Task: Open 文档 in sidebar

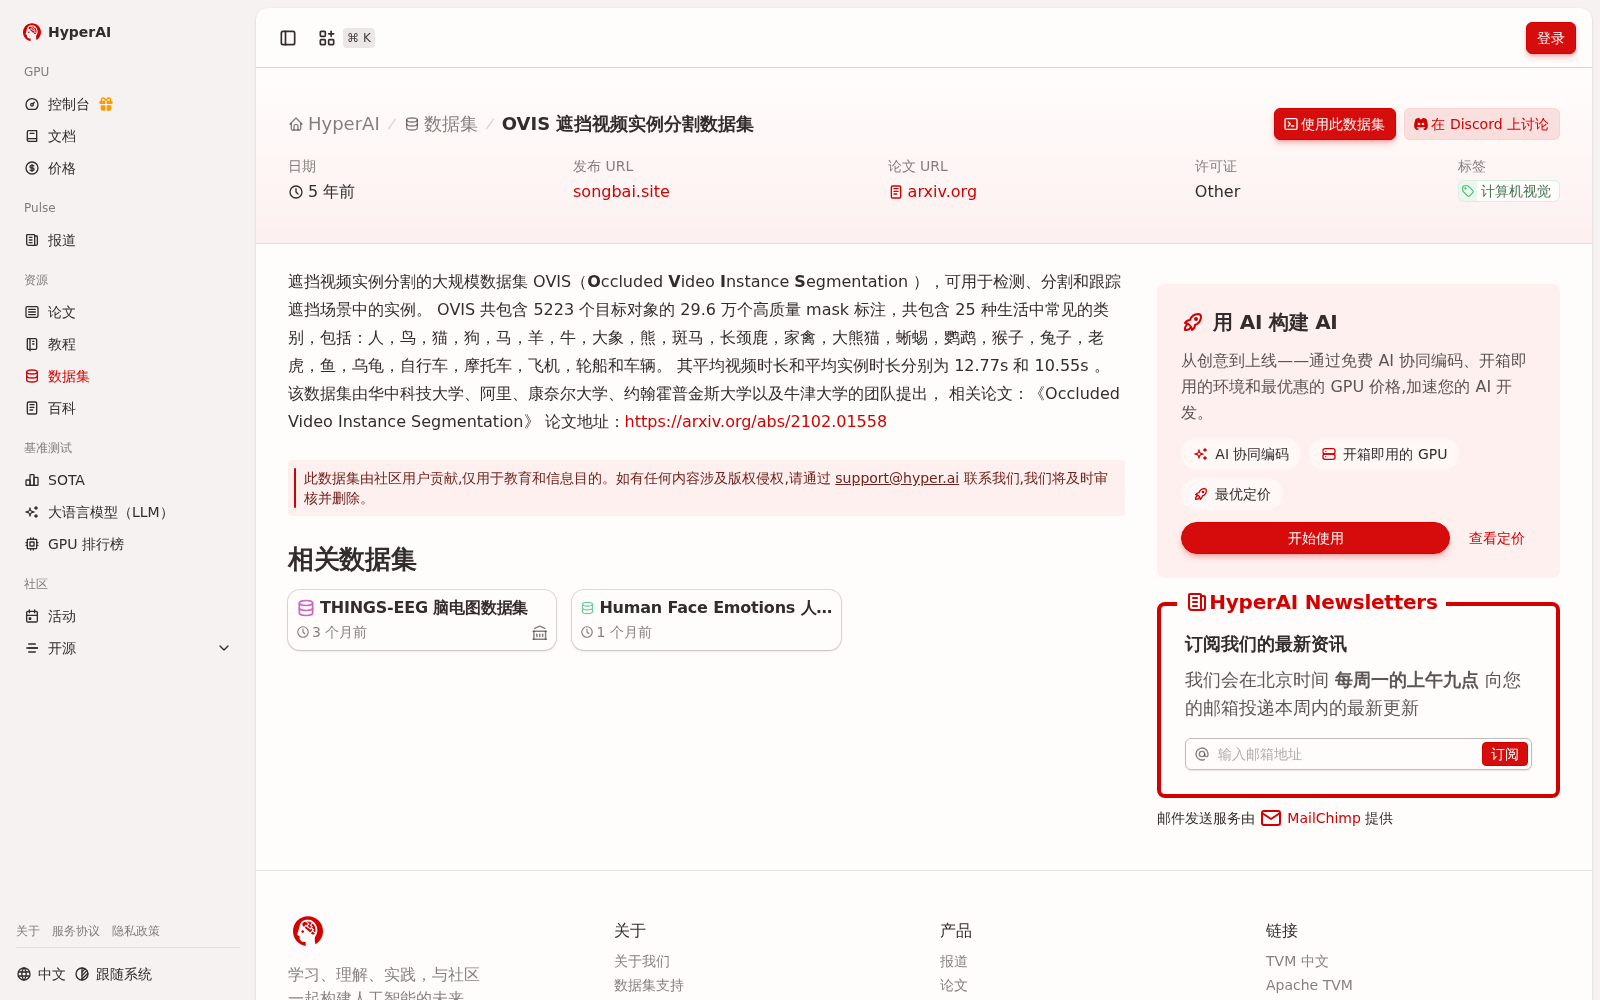Action: click(62, 136)
